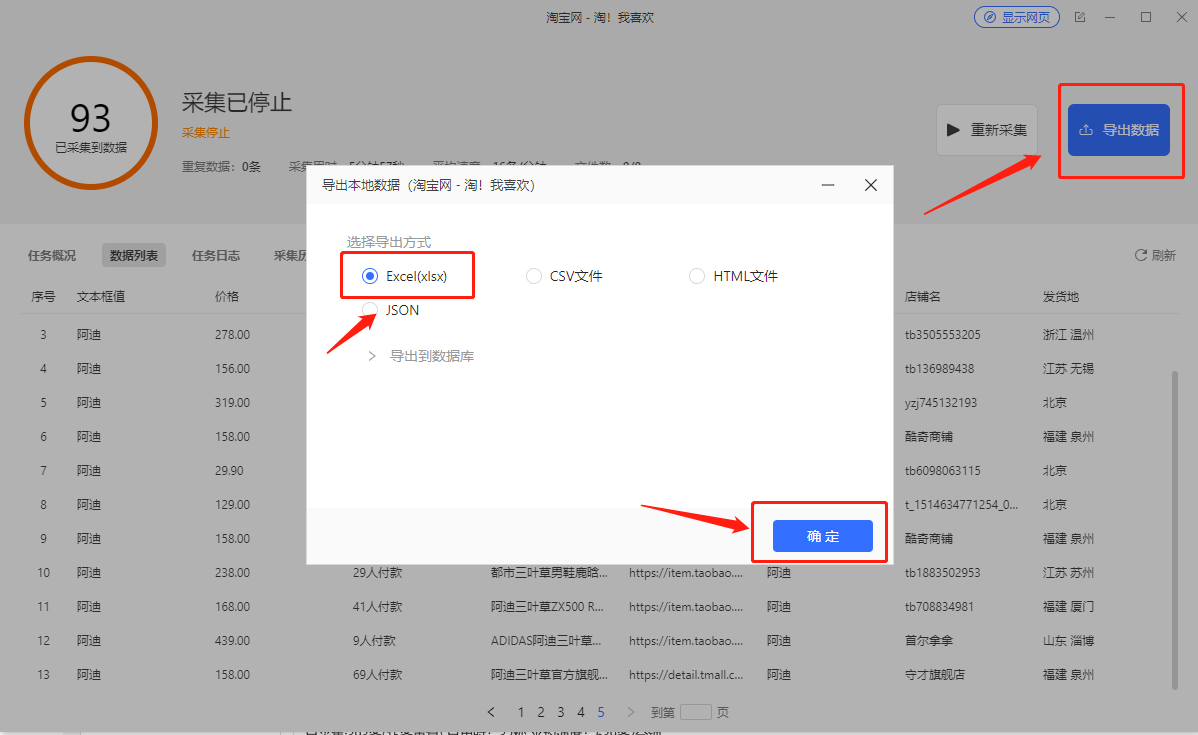Click title 阿迪三叶草官方旗舰...
The image size is (1198, 735).
(x=549, y=675)
